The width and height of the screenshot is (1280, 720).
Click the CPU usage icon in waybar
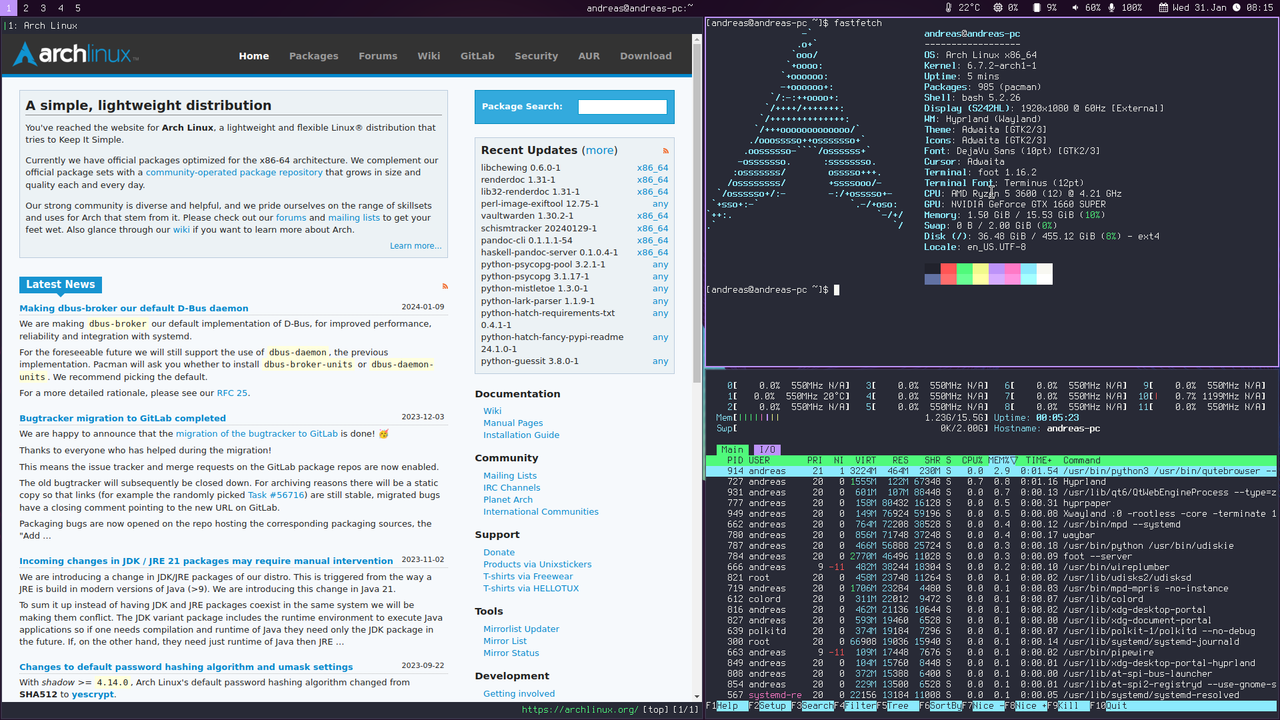click(996, 7)
